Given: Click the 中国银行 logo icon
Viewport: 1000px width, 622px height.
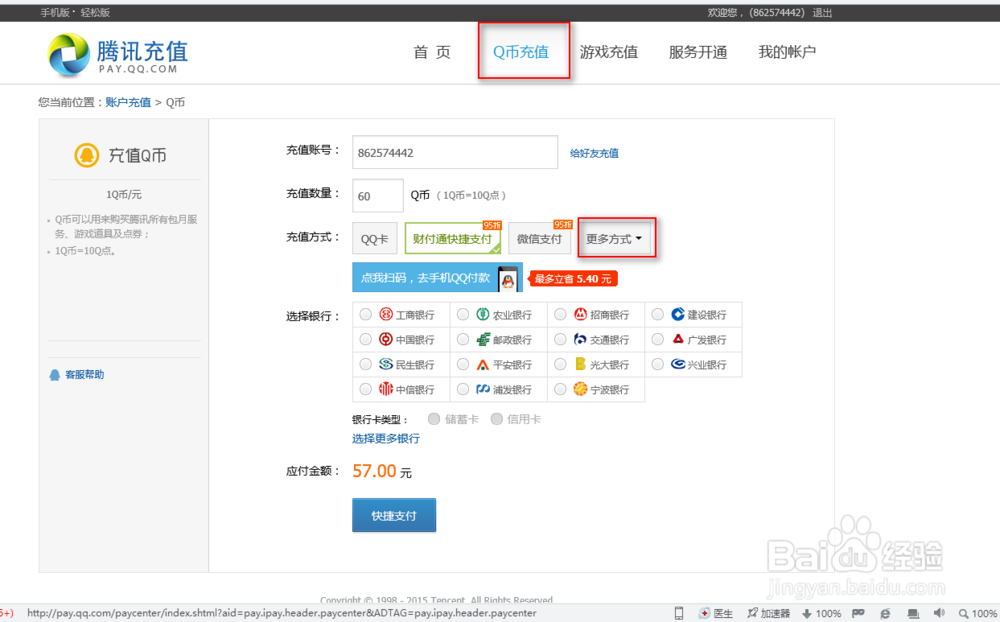Looking at the screenshot, I should coord(386,339).
